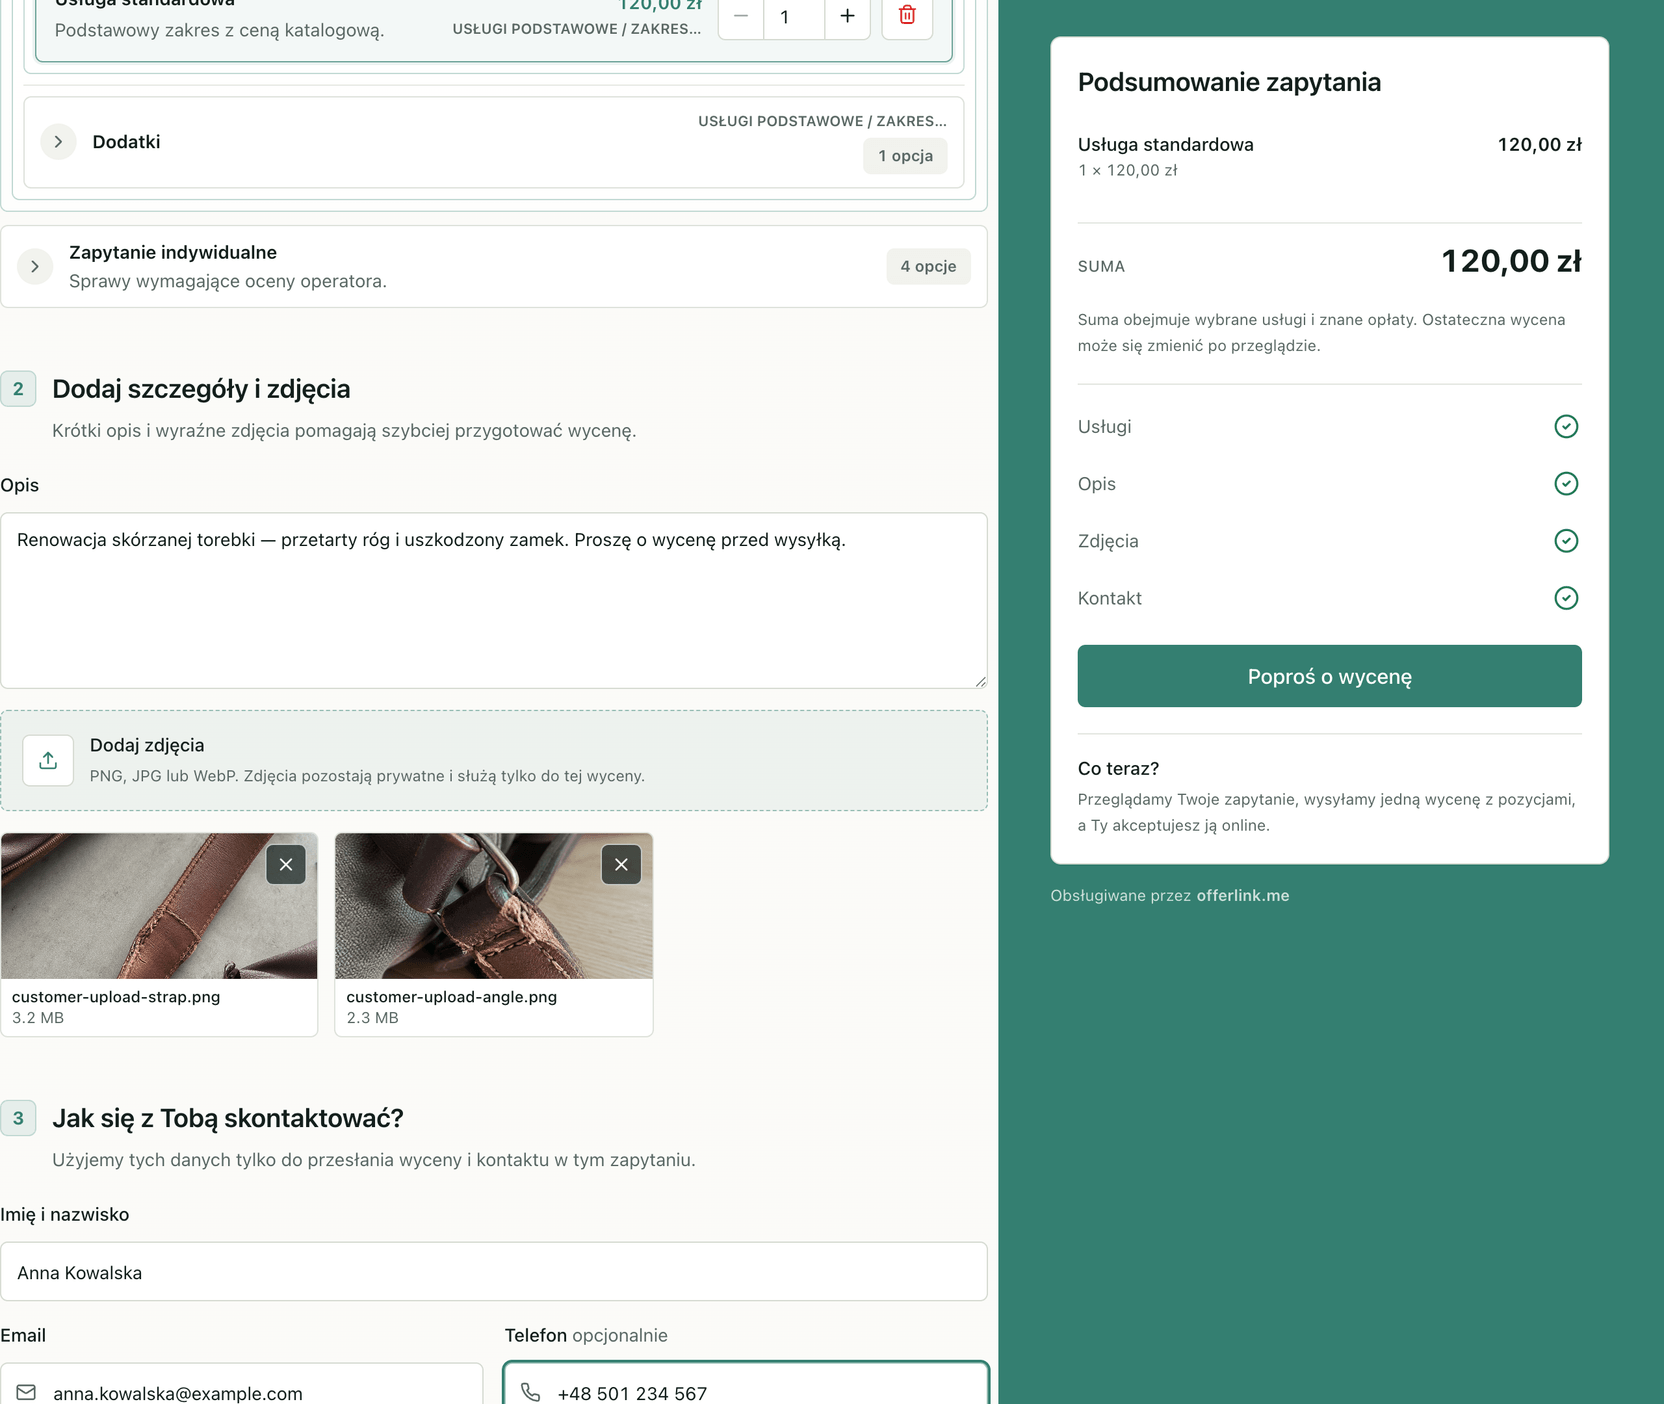Click the Opis checklist label in summary
The image size is (1664, 1404).
[1097, 484]
